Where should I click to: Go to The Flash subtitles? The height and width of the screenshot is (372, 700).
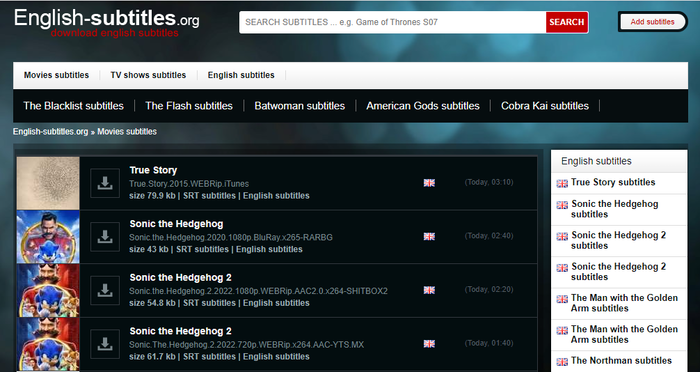(x=189, y=106)
